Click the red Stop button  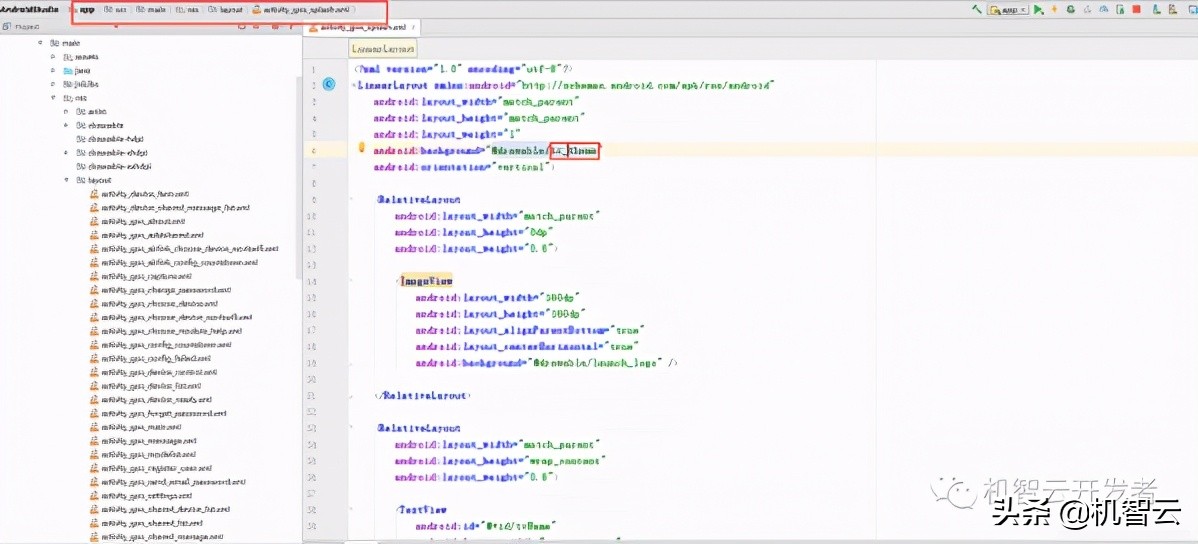tap(1136, 9)
